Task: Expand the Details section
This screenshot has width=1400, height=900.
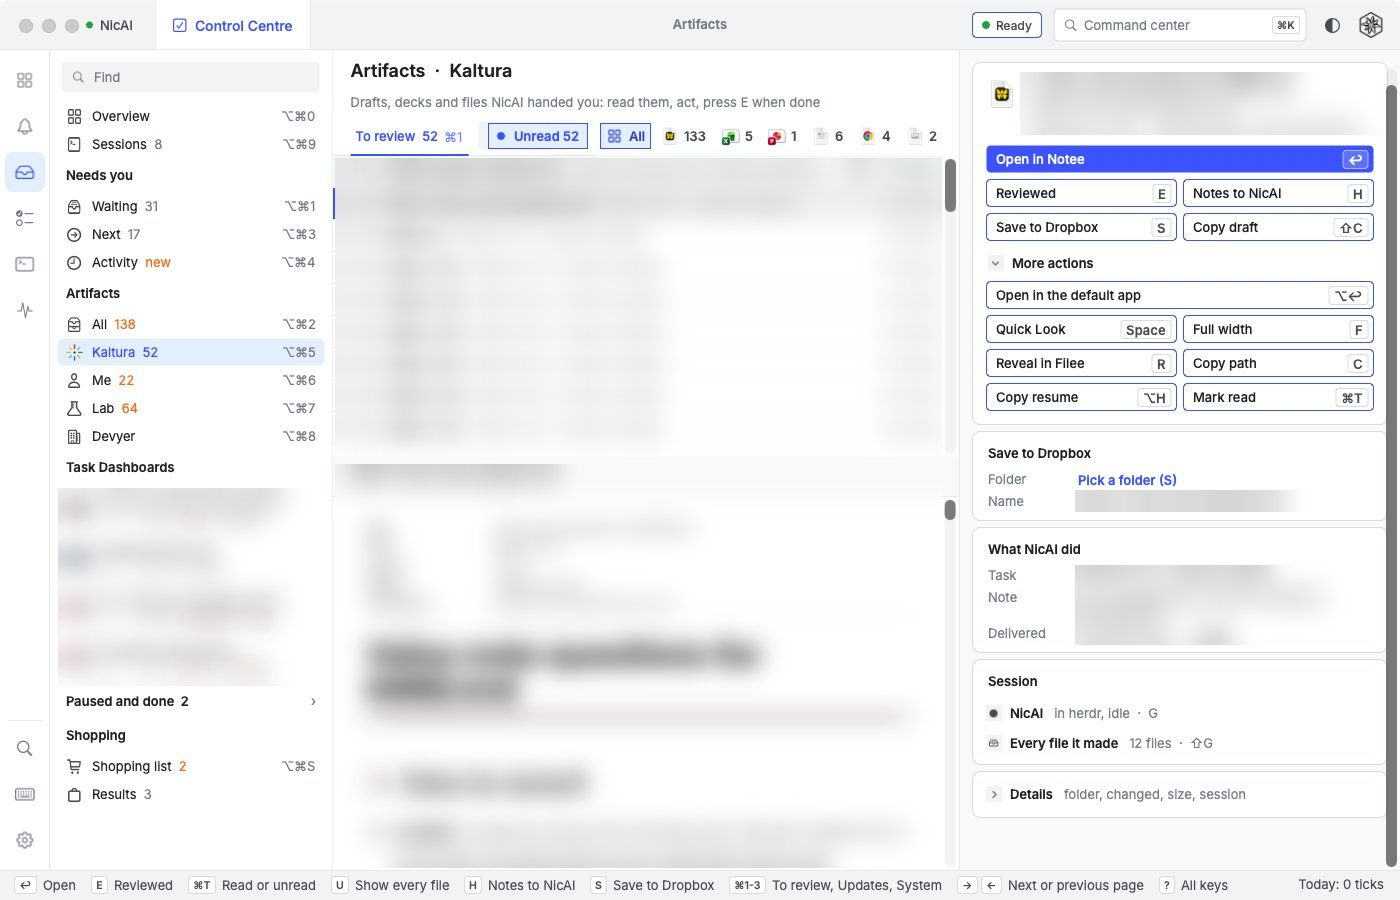Action: pos(994,794)
